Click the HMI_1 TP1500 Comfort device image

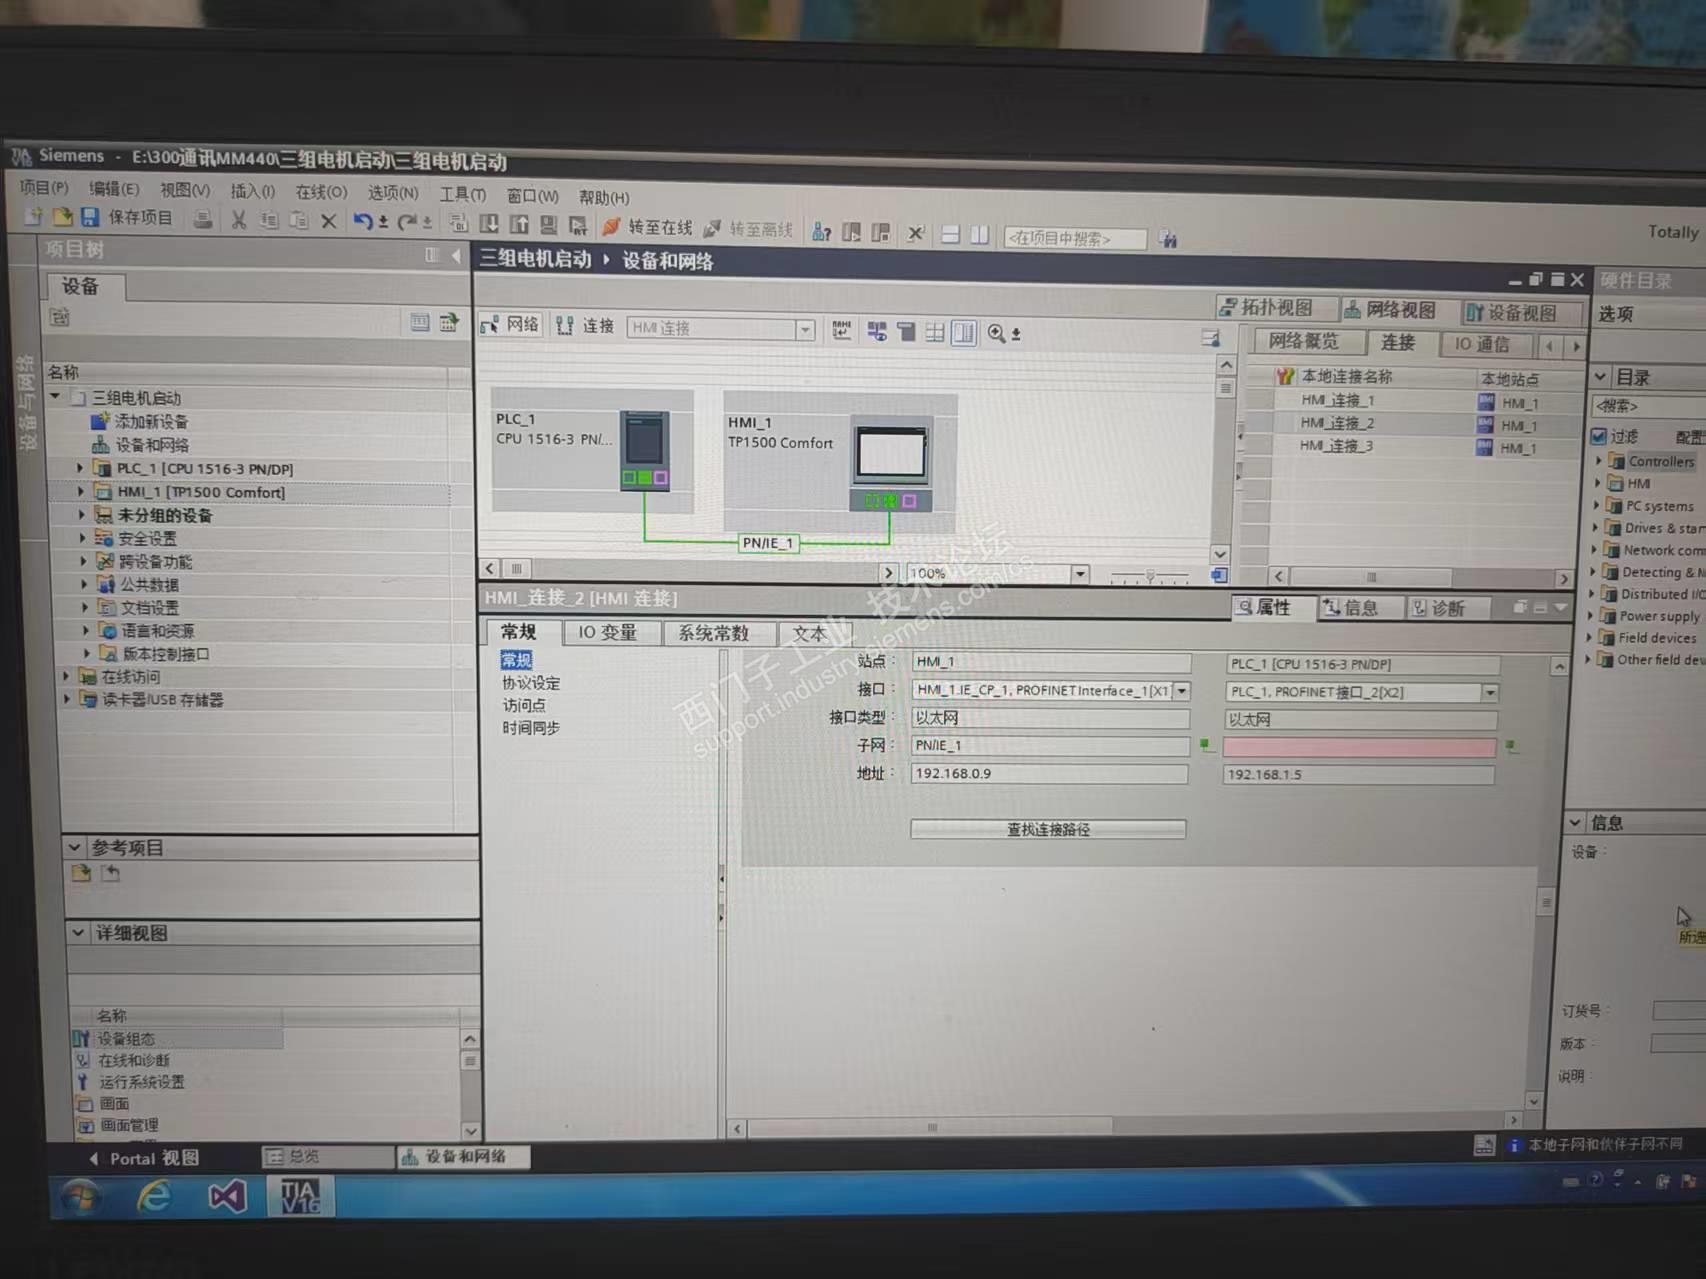coord(890,465)
